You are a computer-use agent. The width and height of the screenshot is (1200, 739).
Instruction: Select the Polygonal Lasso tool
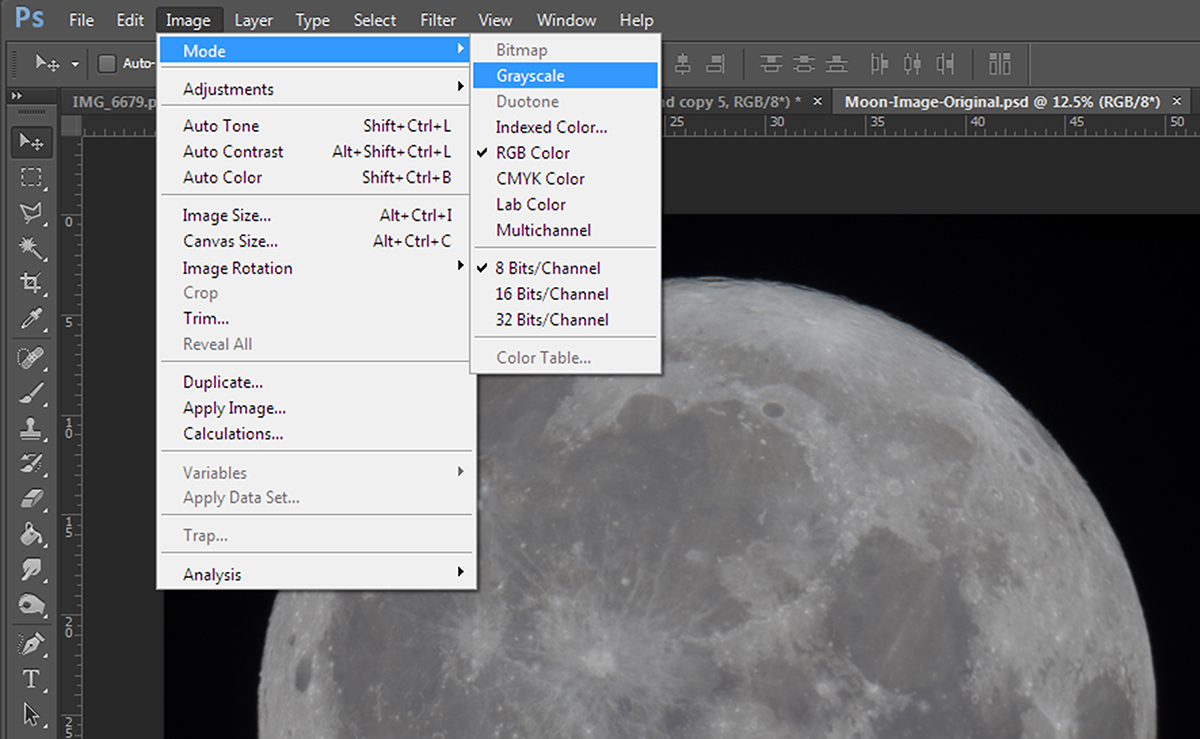tap(31, 213)
